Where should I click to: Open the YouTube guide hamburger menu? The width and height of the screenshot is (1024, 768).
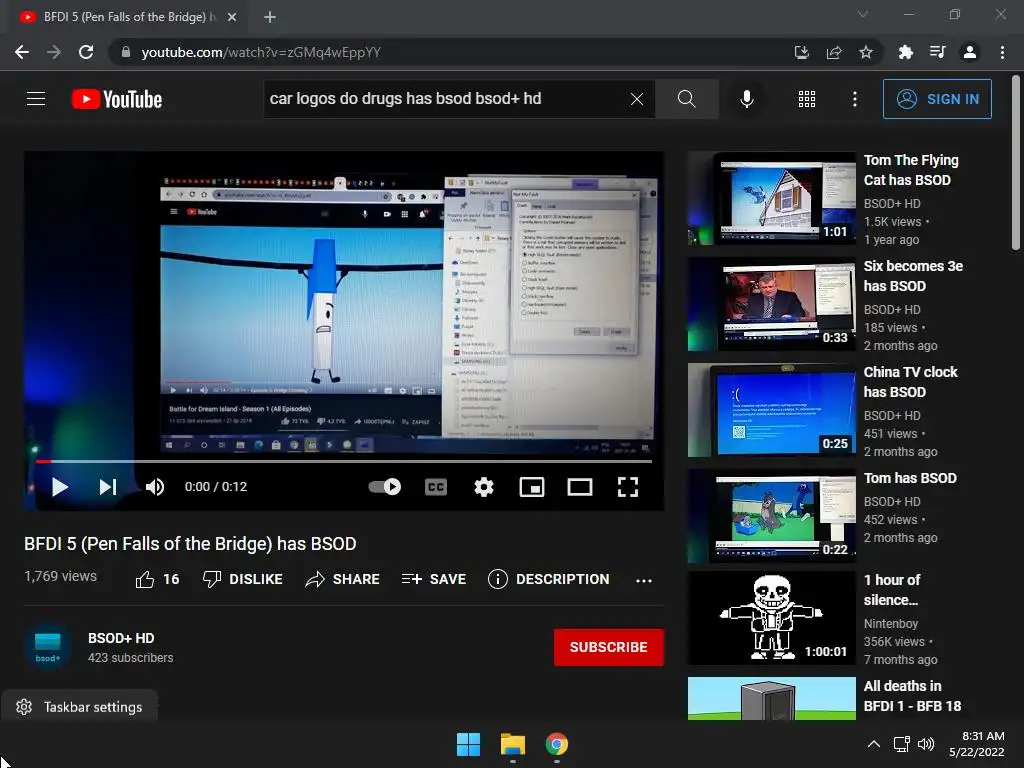pos(36,99)
